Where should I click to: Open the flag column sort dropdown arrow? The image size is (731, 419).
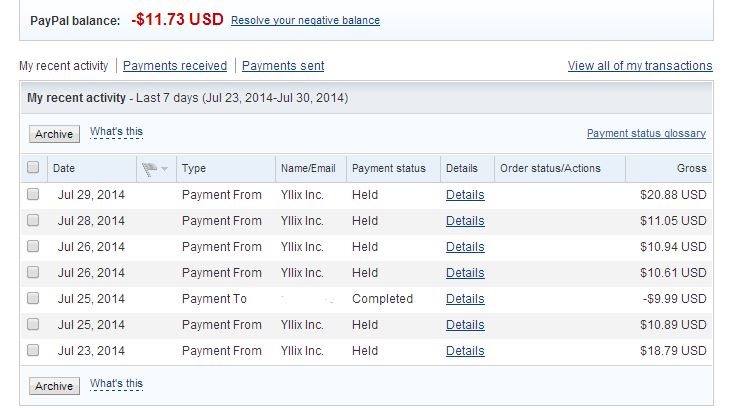164,169
